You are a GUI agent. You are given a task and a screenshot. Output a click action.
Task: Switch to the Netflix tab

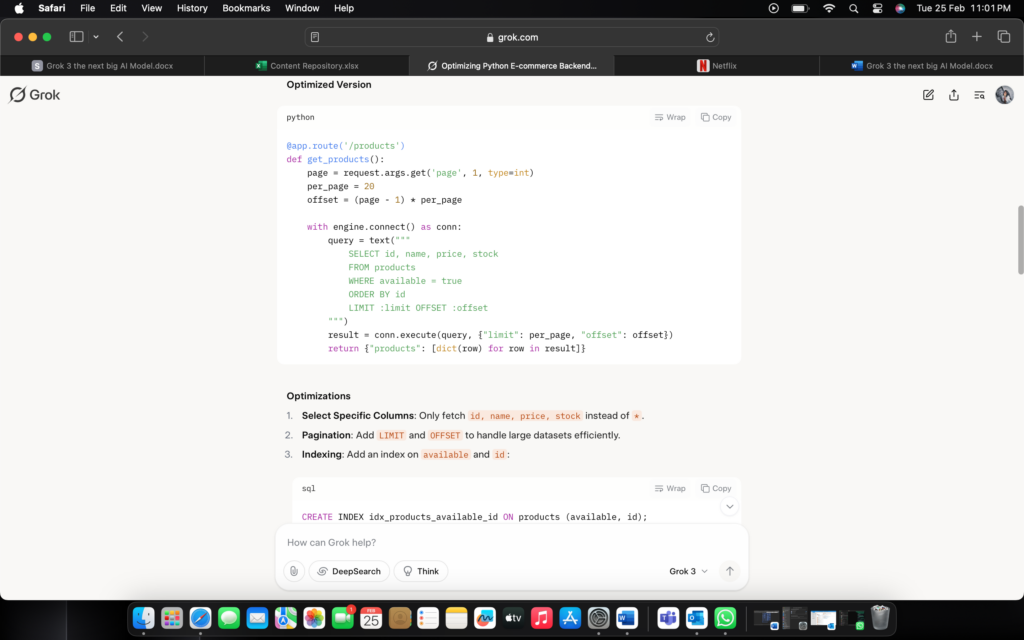[716, 66]
